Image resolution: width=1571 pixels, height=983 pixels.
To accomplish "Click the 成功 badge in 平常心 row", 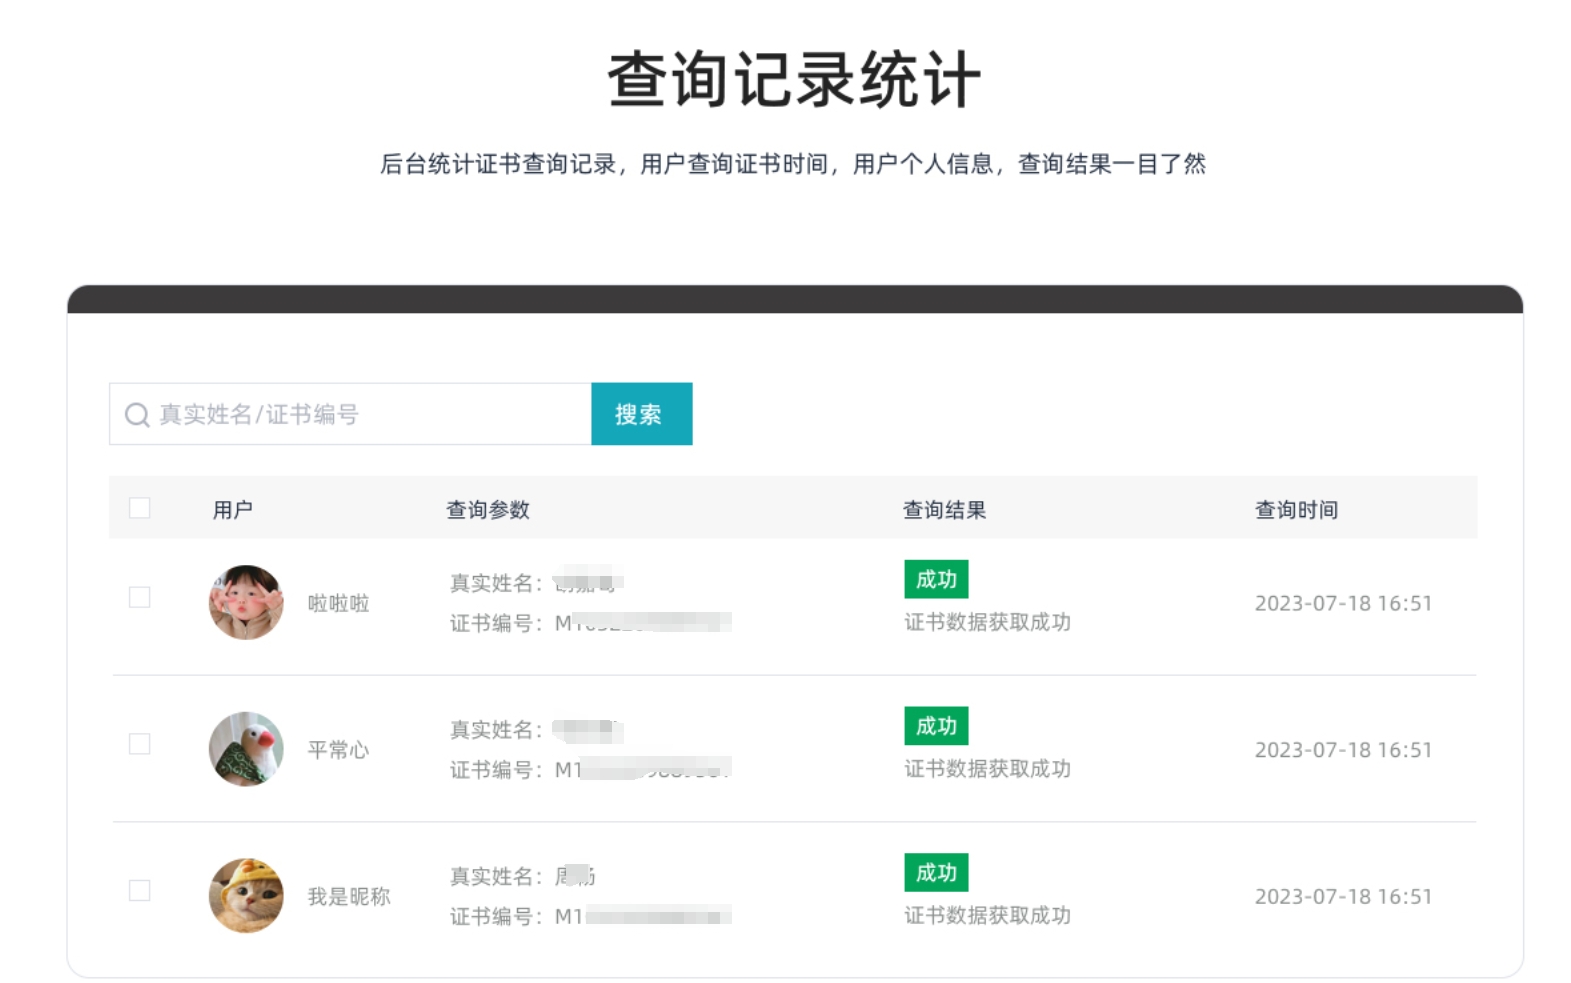I will pos(936,726).
